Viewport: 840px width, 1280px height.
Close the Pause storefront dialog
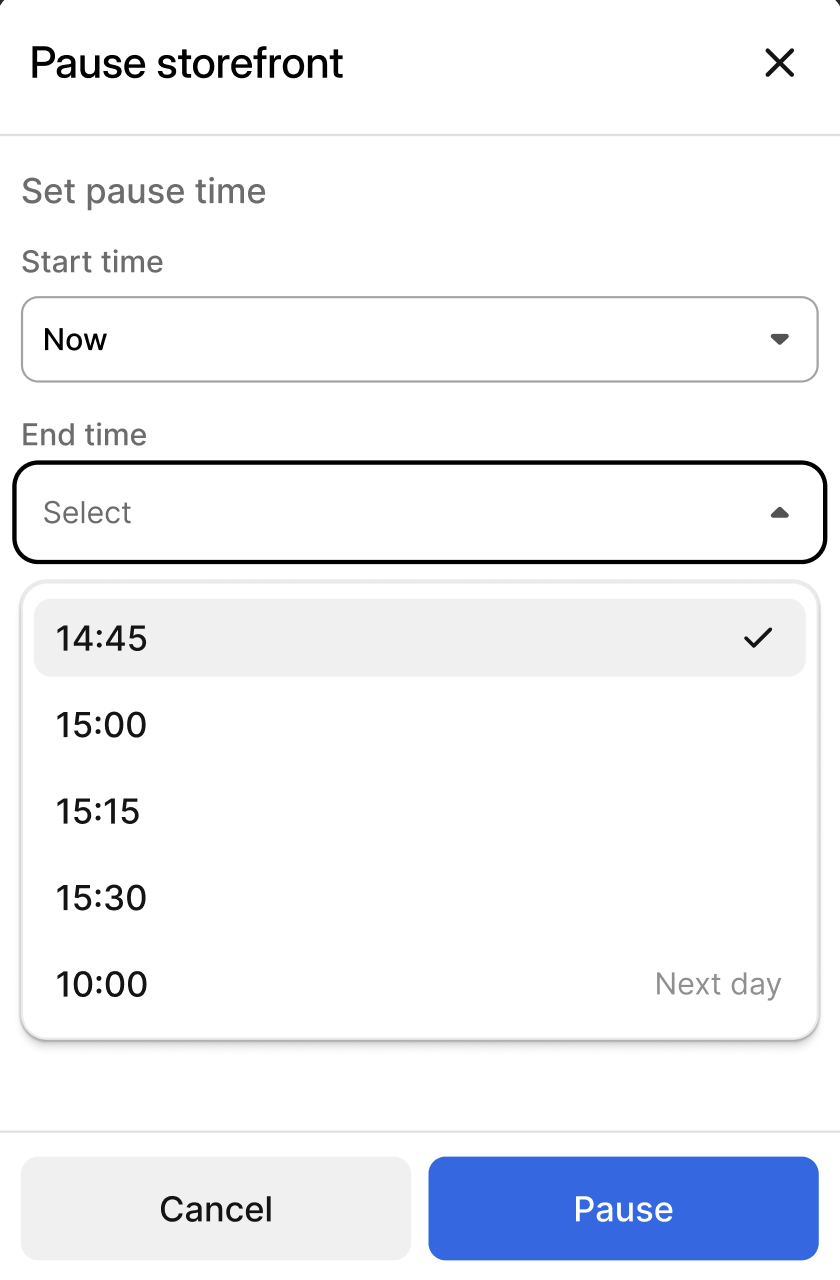tap(779, 63)
